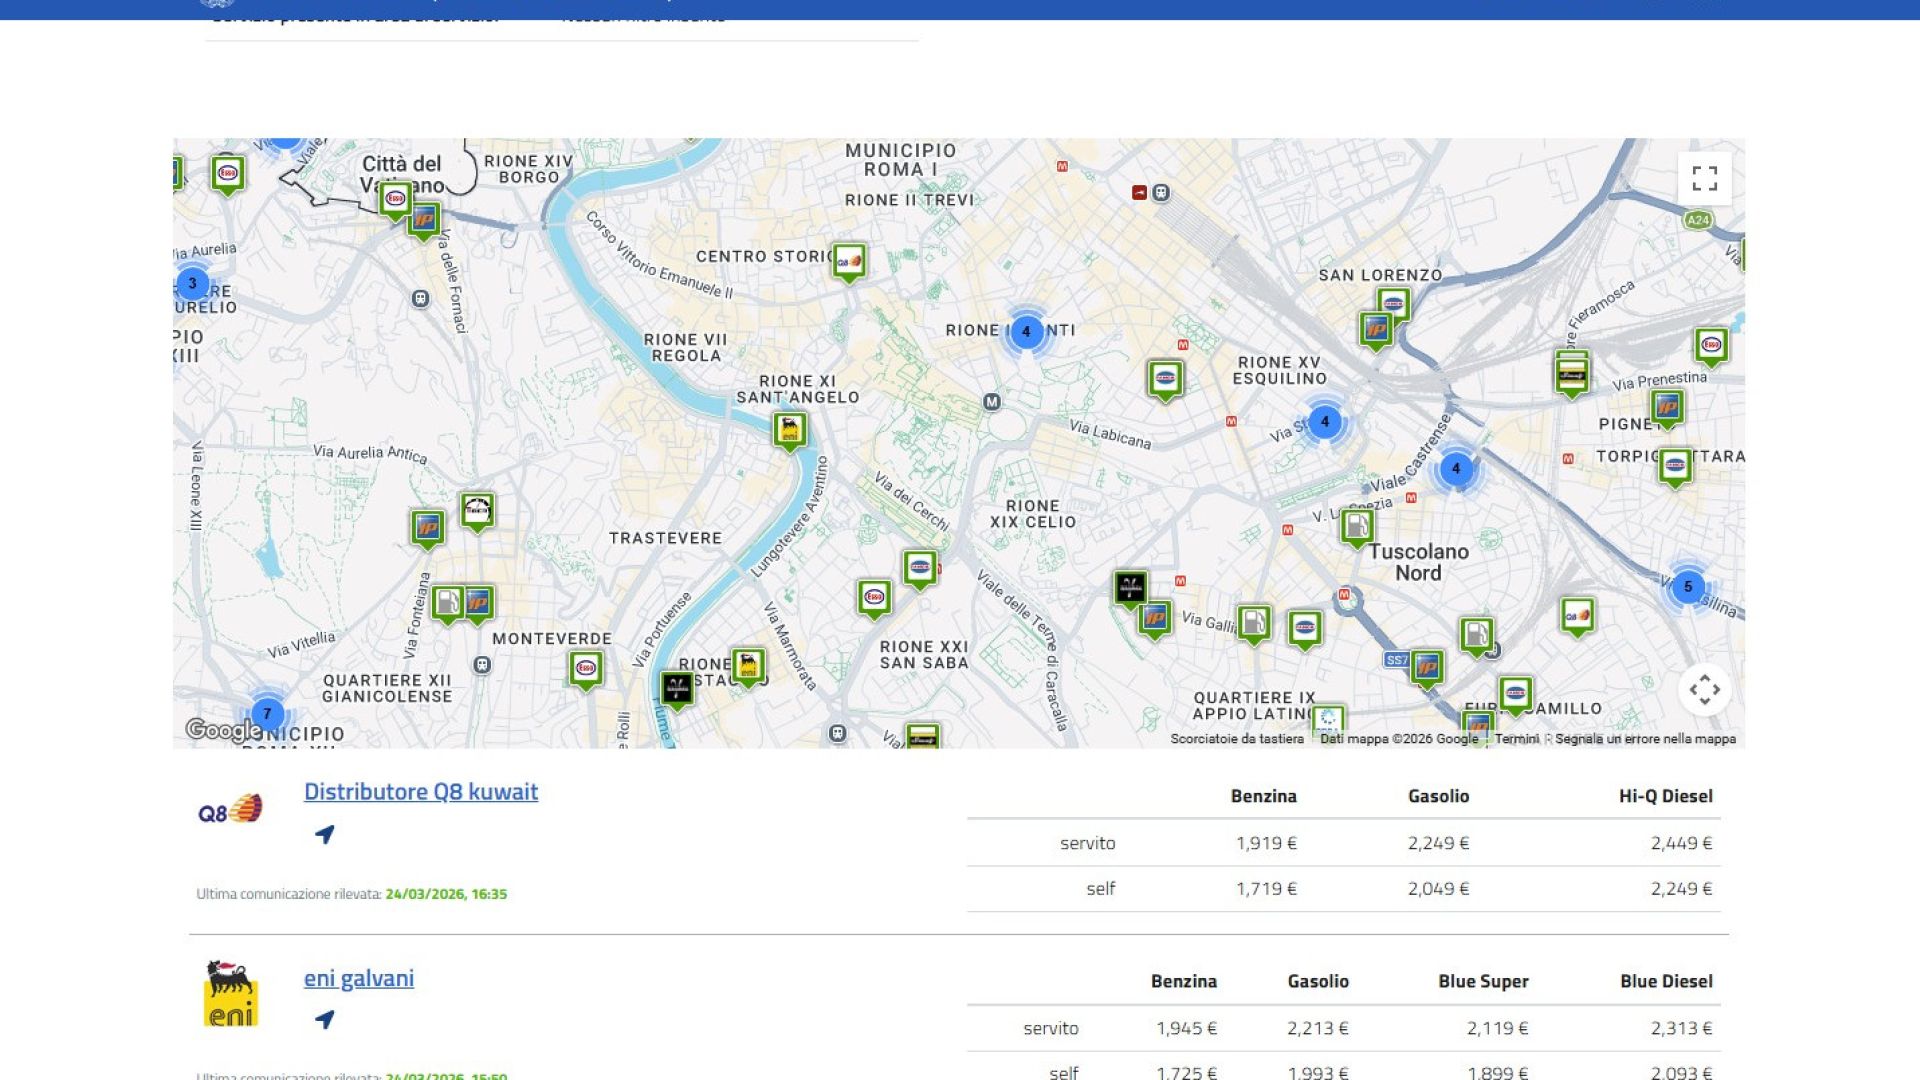Click IP marker below San Lorenzo label
The image size is (1920, 1080).
click(1376, 328)
